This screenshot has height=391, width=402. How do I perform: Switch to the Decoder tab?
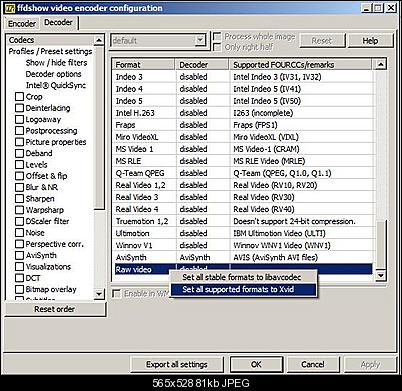tap(58, 22)
